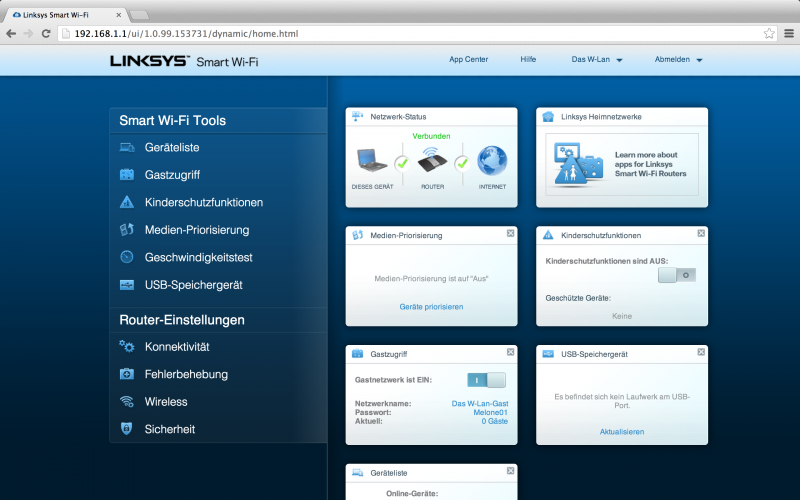This screenshot has width=800, height=500.
Task: Close the Medien-Priorisierung widget
Action: [x=510, y=233]
